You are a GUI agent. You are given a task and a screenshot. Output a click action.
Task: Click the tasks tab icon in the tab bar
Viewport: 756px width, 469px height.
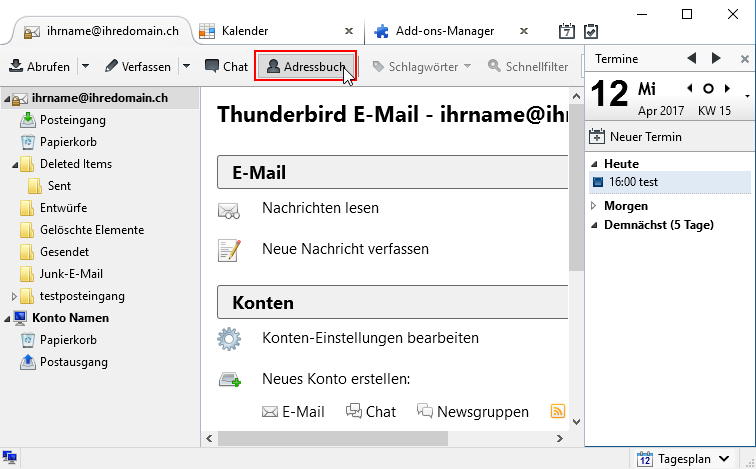[x=591, y=31]
